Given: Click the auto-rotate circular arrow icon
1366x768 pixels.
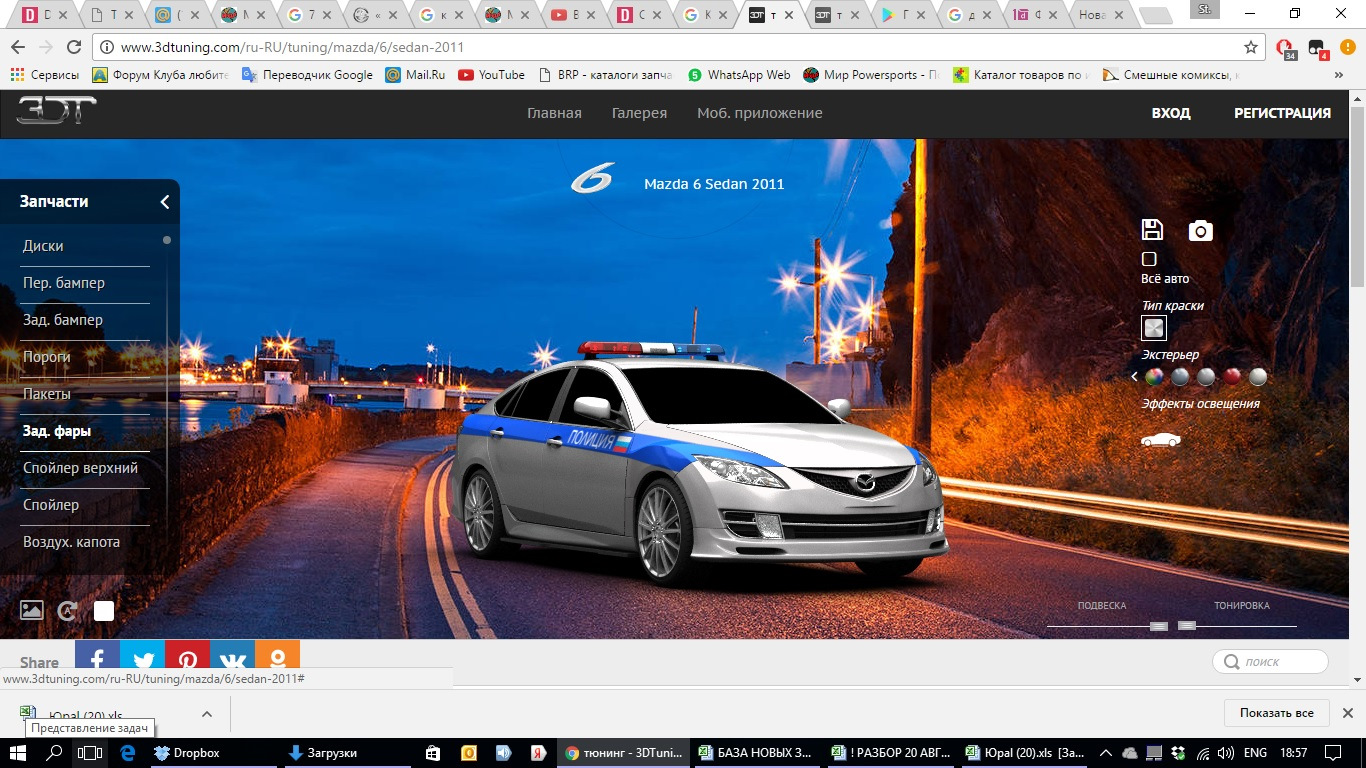Looking at the screenshot, I should point(67,611).
